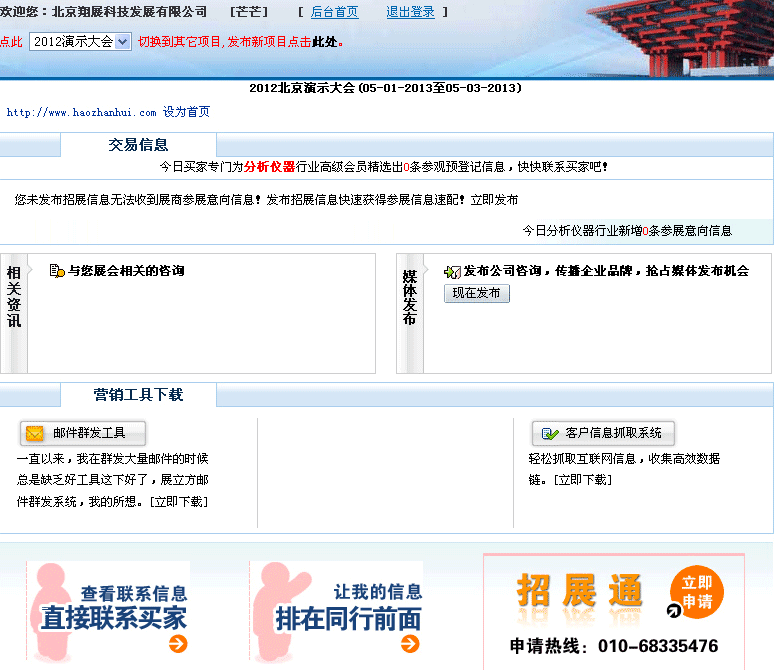Image resolution: width=774 pixels, height=670 pixels.
Task: Click the 客户信息抓取系统 checkmark icon
Action: point(550,433)
